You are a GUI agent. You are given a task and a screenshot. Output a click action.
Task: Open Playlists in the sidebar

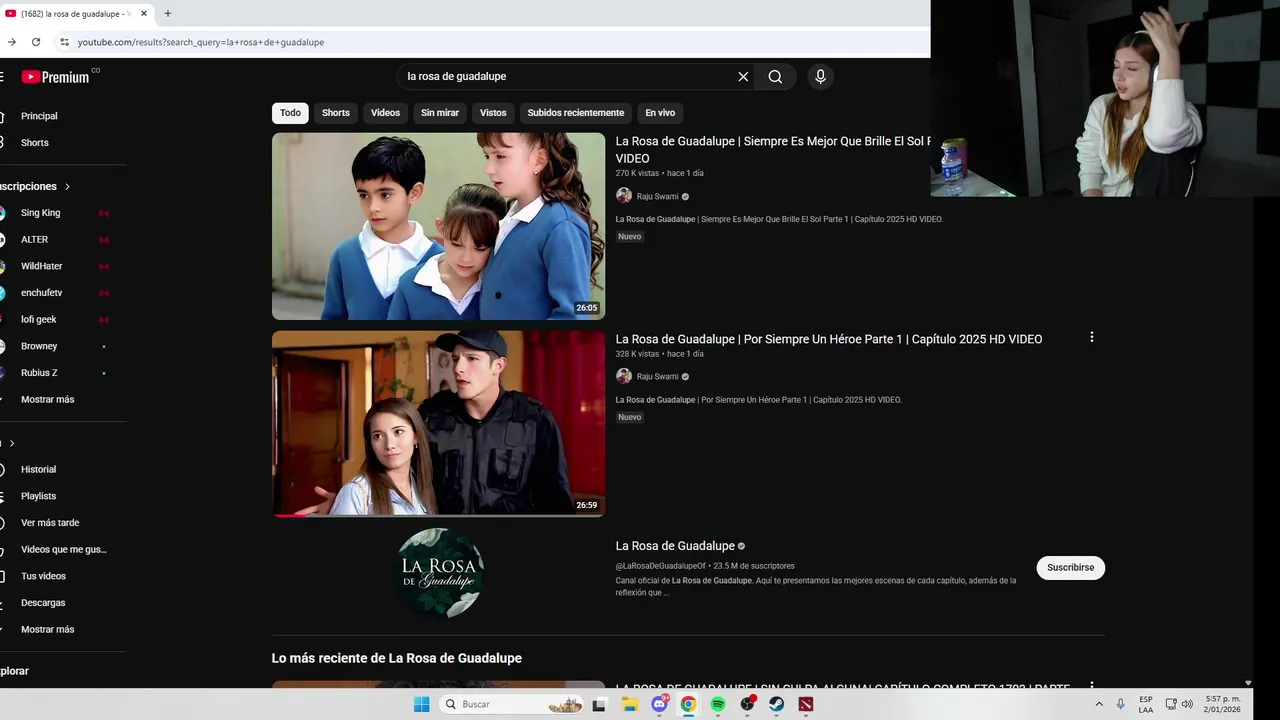pos(38,496)
